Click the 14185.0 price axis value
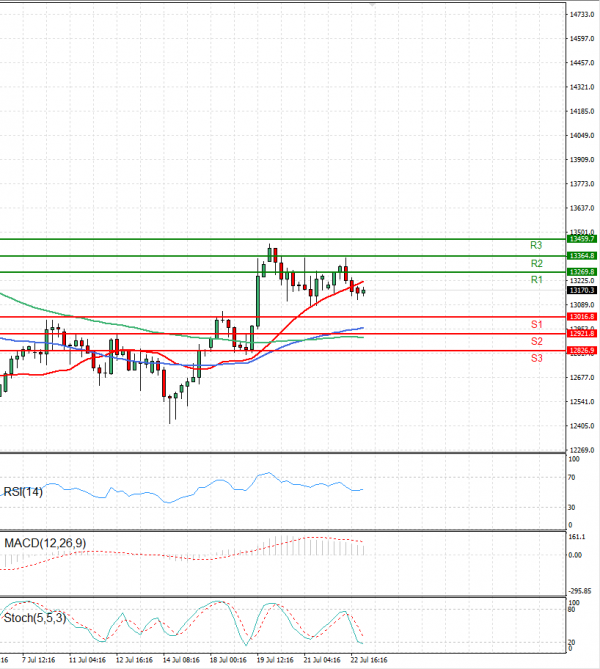 click(582, 111)
